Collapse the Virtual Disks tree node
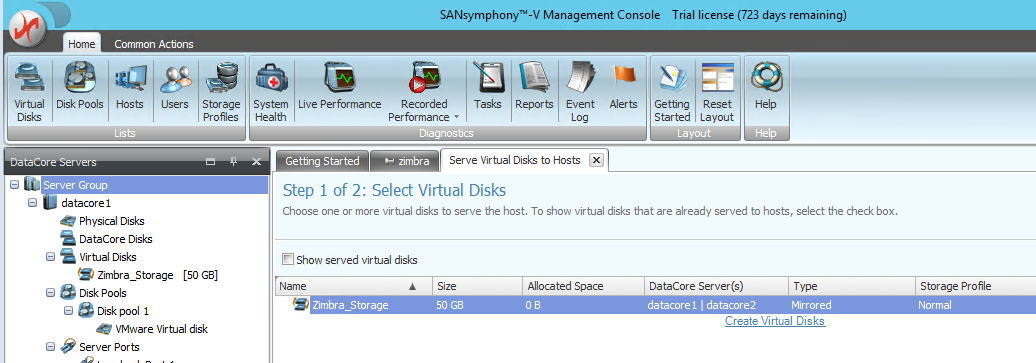This screenshot has height=363, width=1036. point(50,257)
